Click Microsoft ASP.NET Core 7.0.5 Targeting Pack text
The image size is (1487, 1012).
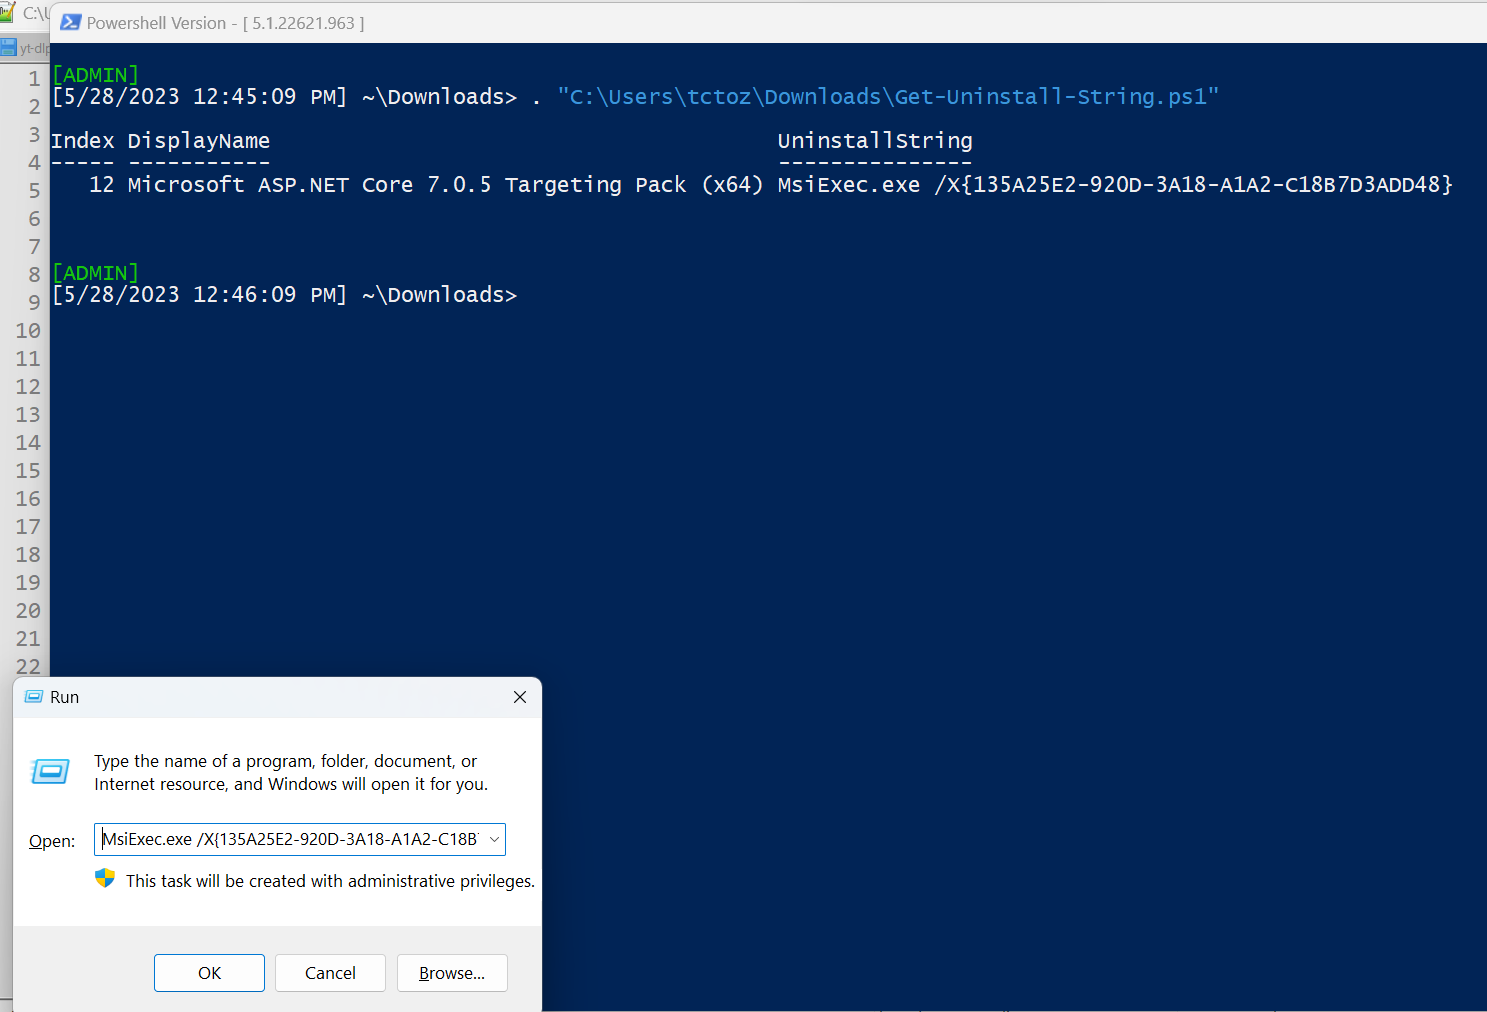pyautogui.click(x=446, y=185)
